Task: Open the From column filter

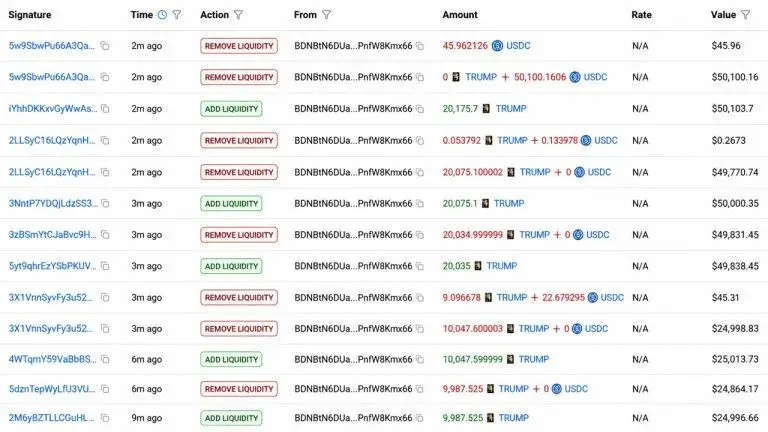Action: point(327,15)
